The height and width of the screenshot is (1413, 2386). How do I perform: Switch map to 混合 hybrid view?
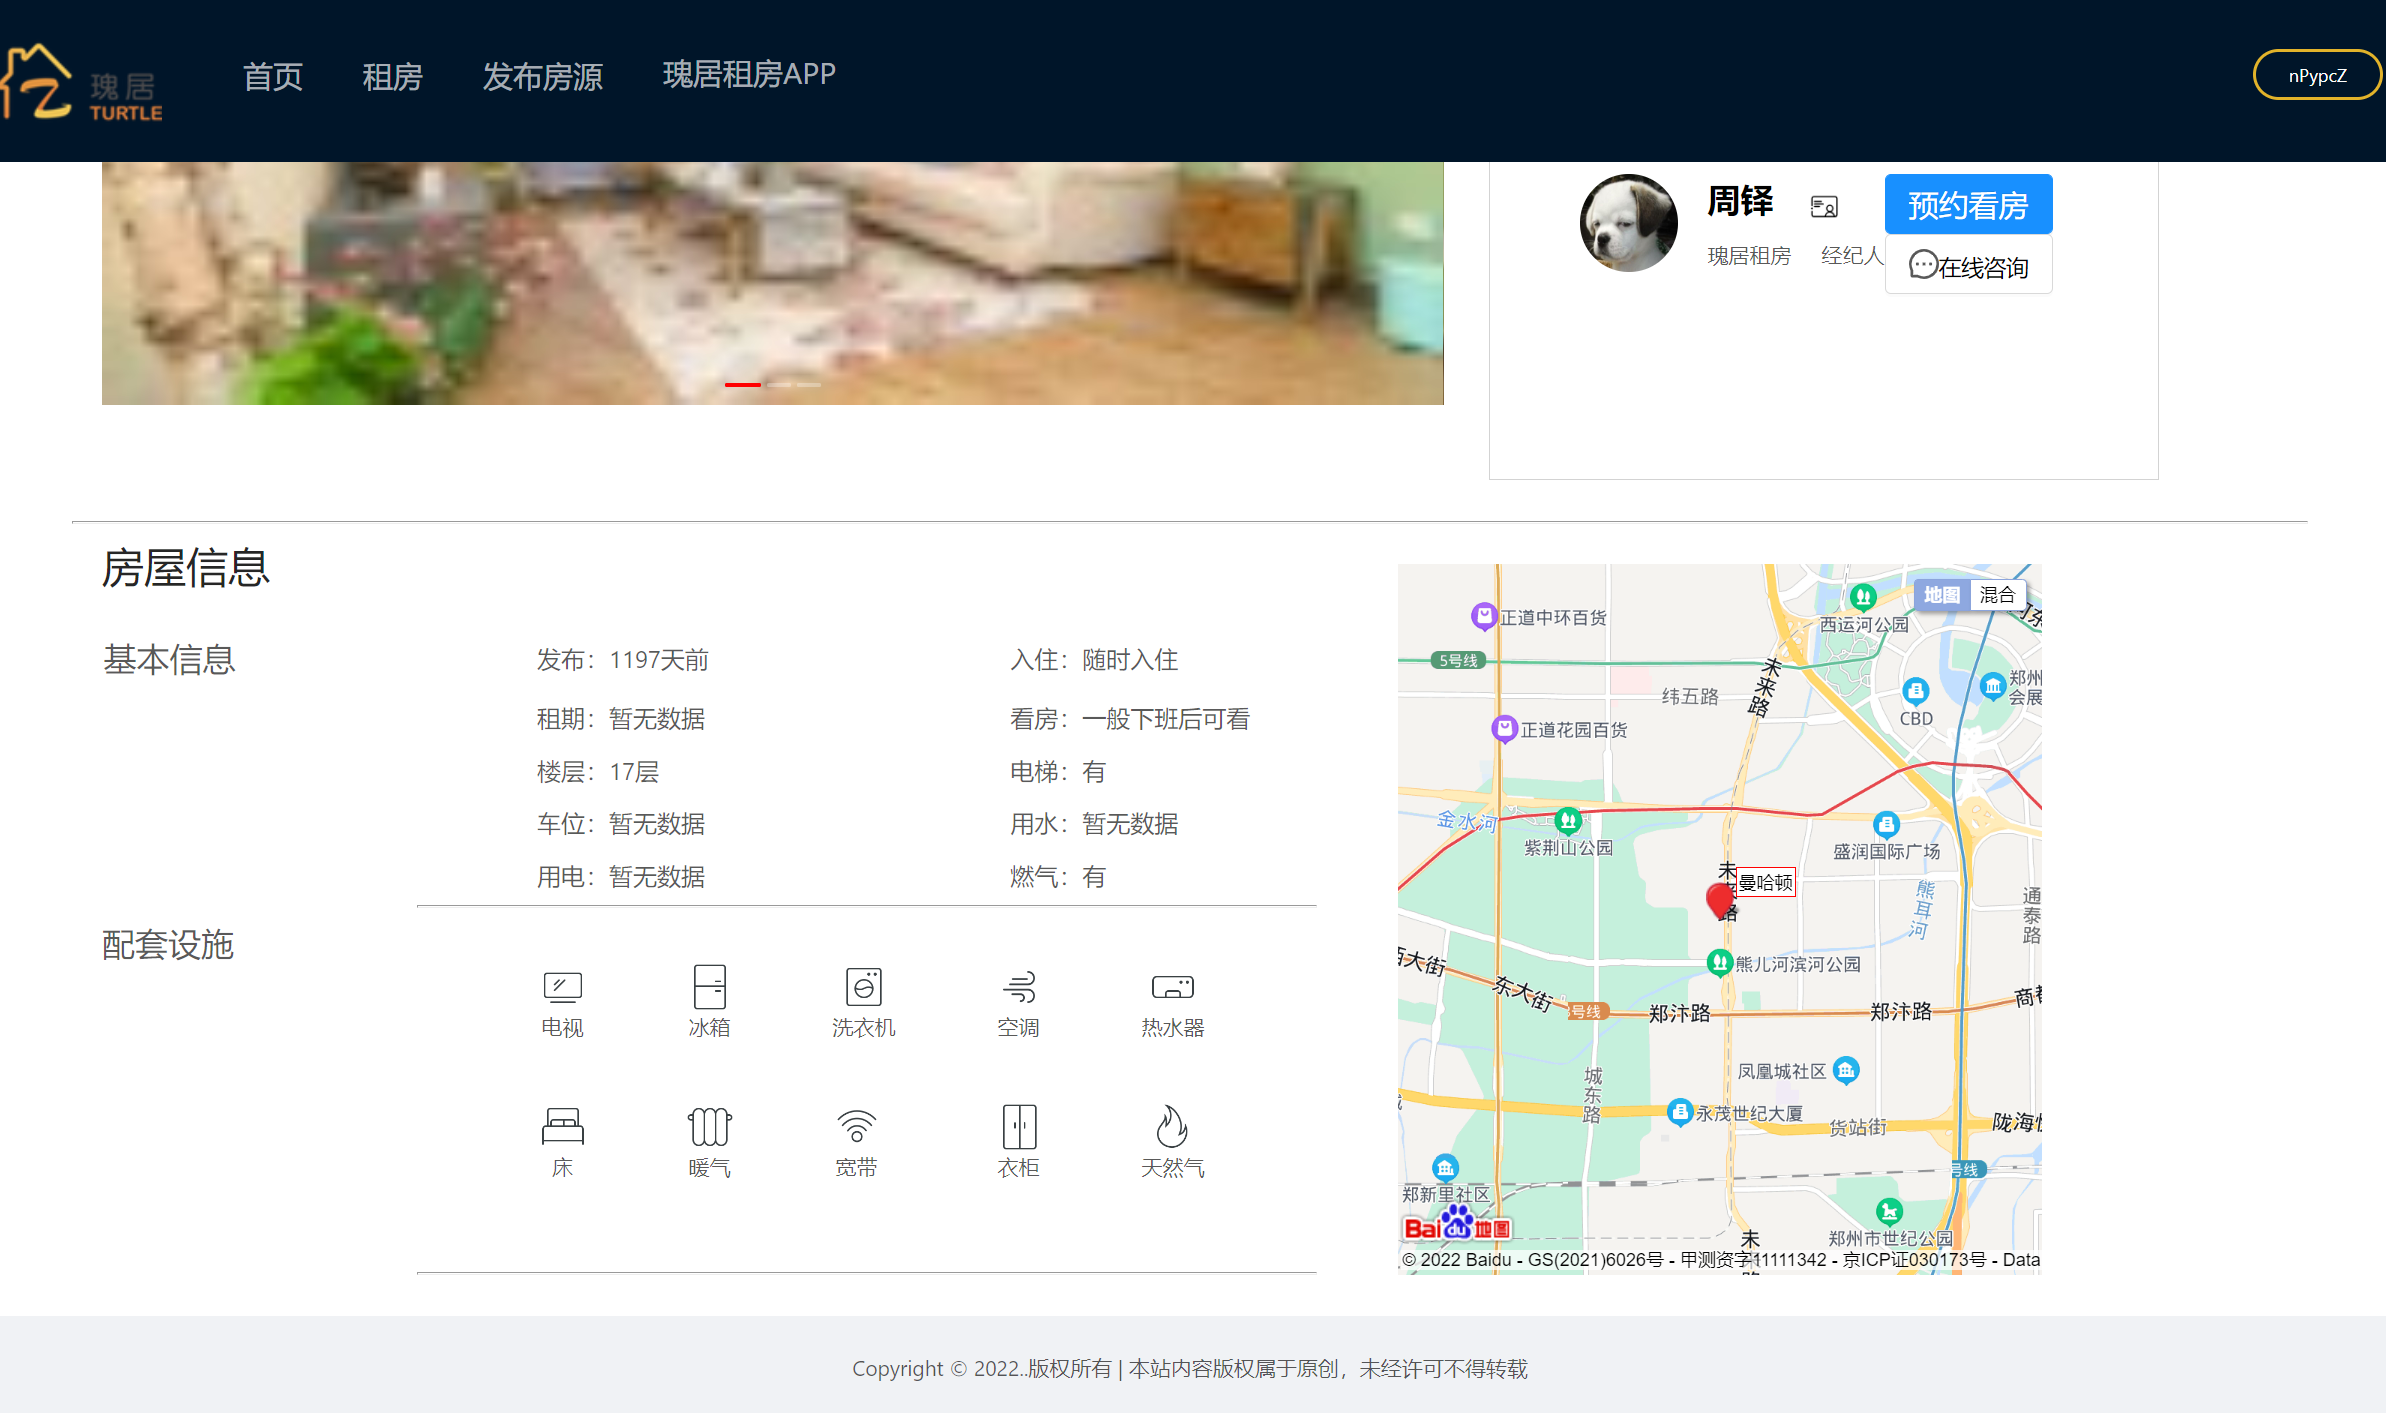click(x=1997, y=595)
